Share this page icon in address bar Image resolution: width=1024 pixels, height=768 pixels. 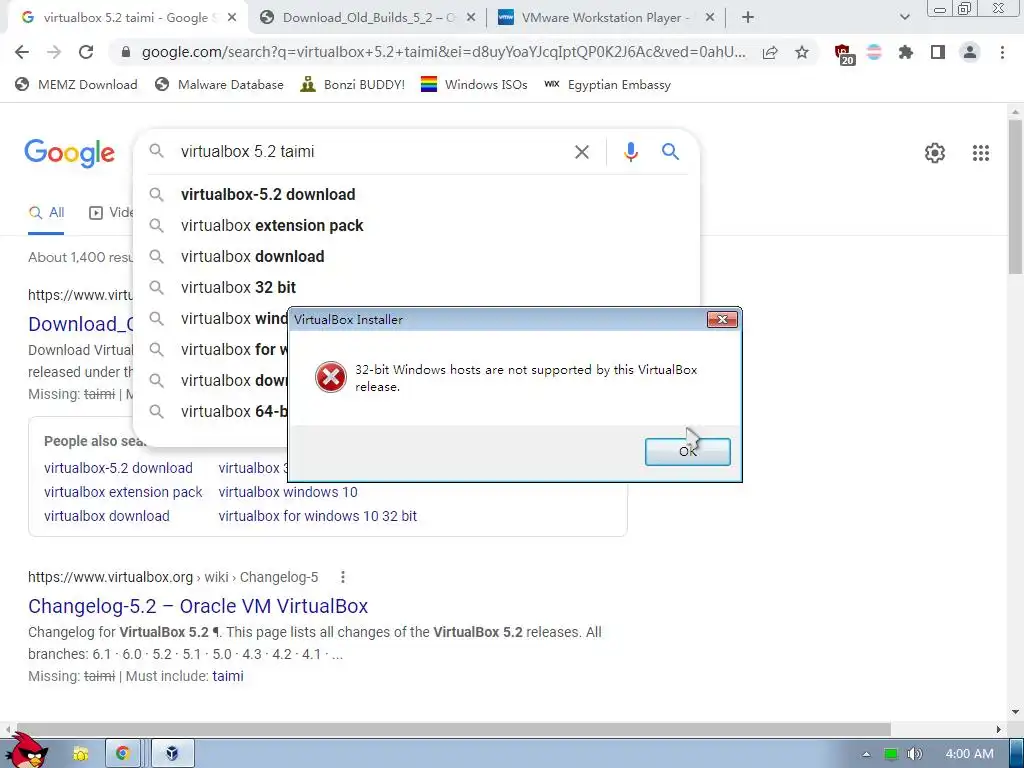click(770, 52)
